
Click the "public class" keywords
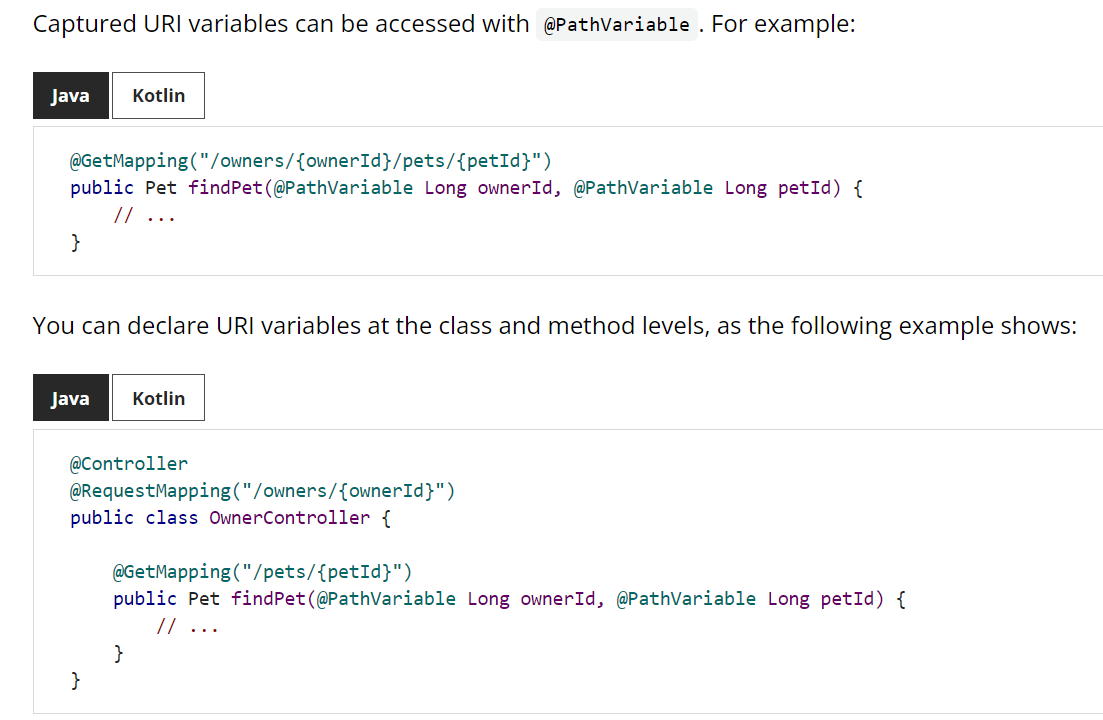134,518
